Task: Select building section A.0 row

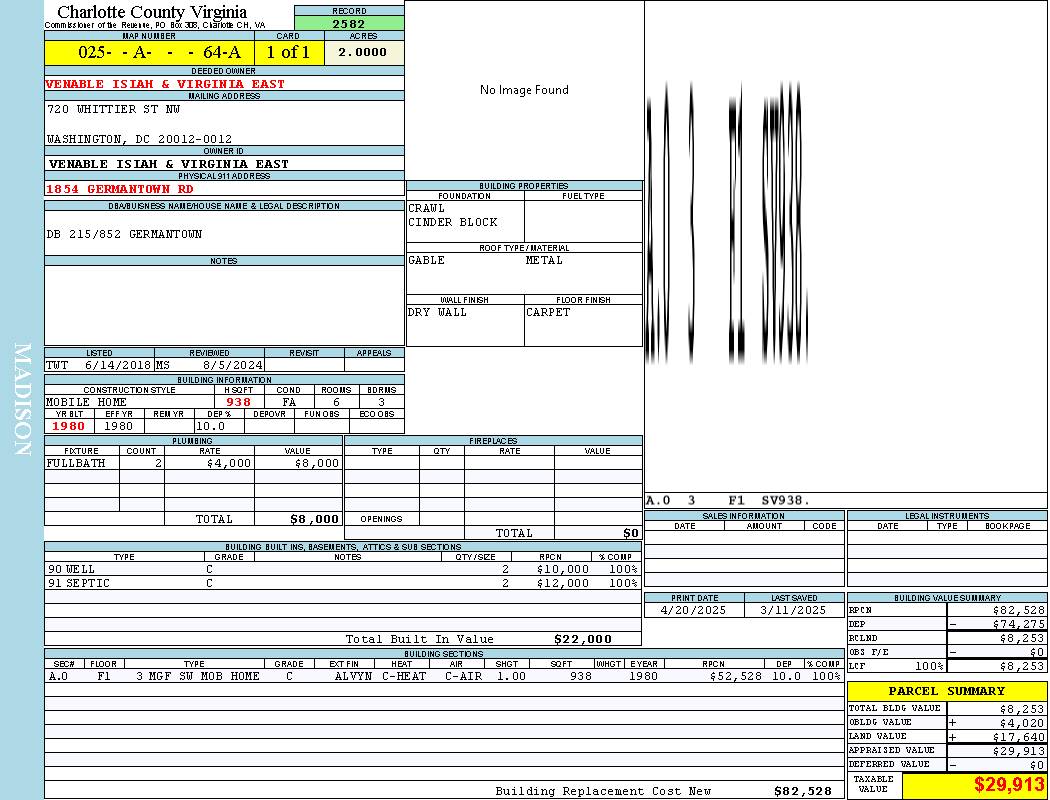Action: point(443,676)
